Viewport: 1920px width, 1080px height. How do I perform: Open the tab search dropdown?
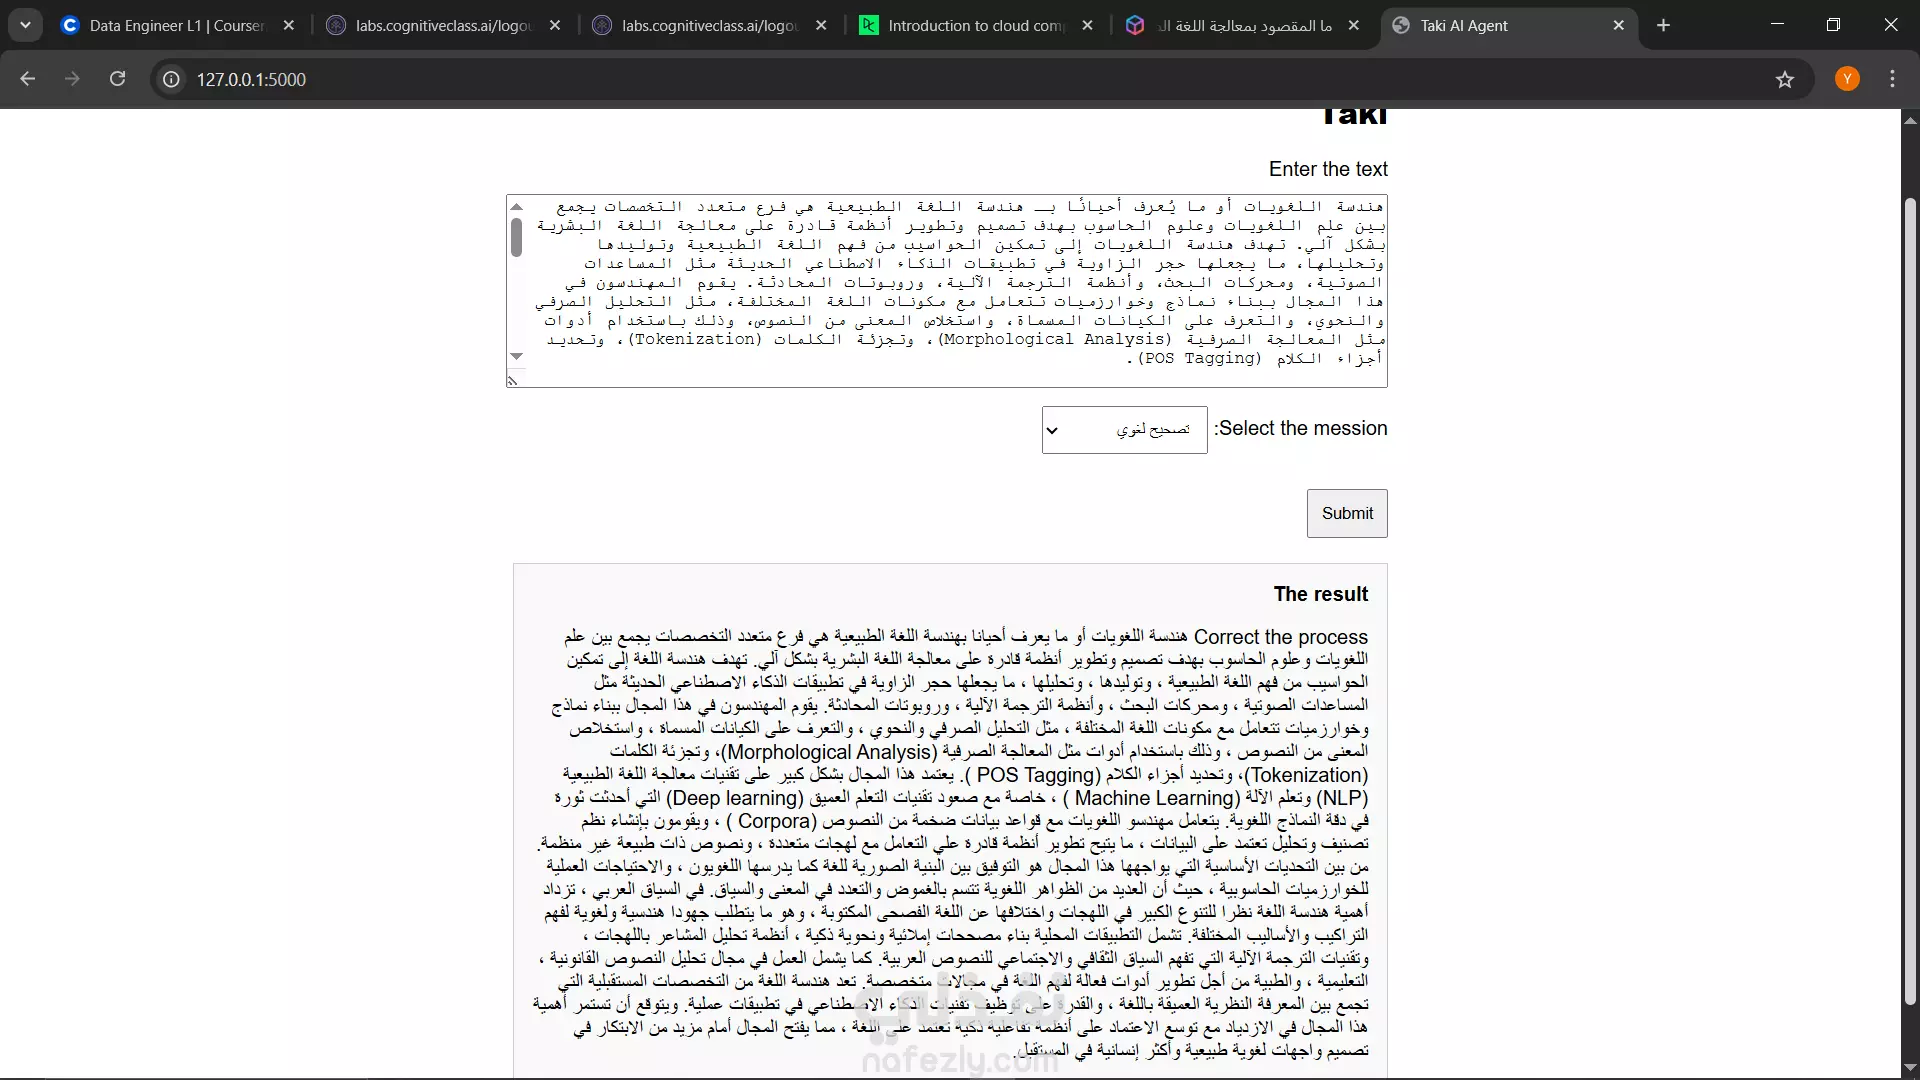click(x=25, y=26)
